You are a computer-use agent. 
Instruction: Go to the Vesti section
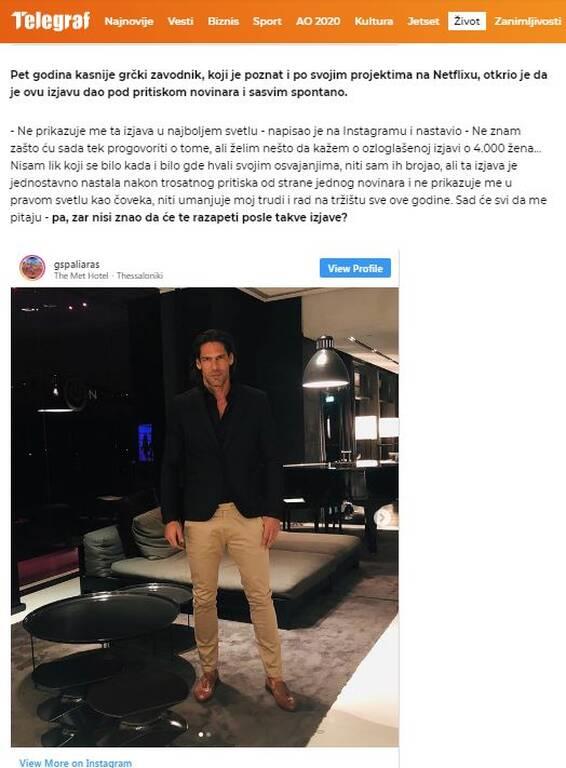point(180,22)
